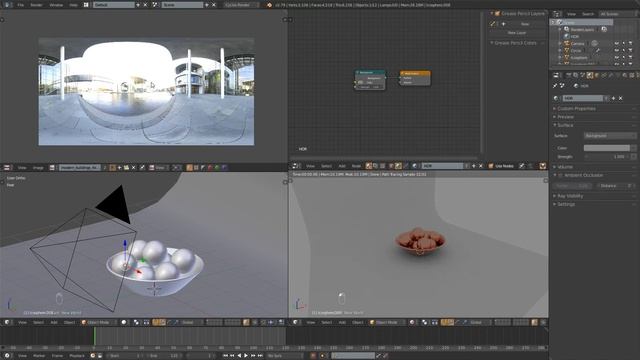The image size is (640, 360).
Task: Expand the Custom Properties panel
Action: click(576, 109)
